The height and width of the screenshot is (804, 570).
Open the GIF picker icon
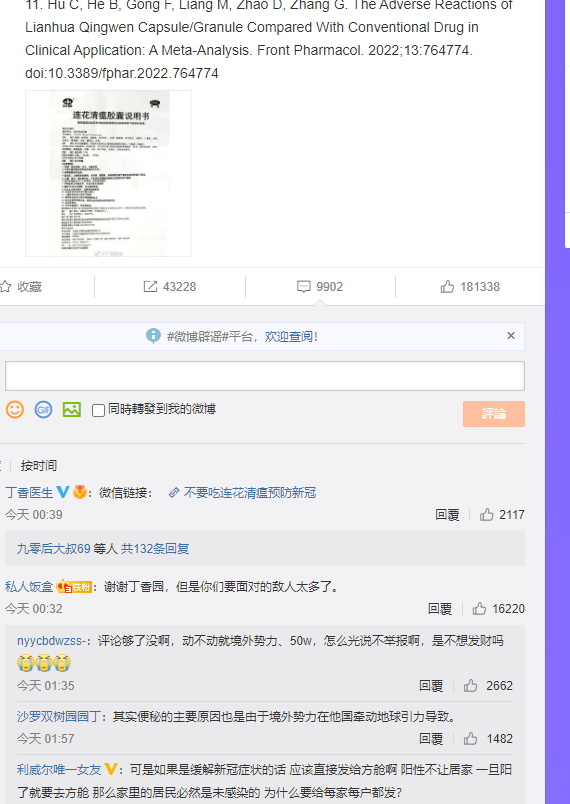[44, 409]
